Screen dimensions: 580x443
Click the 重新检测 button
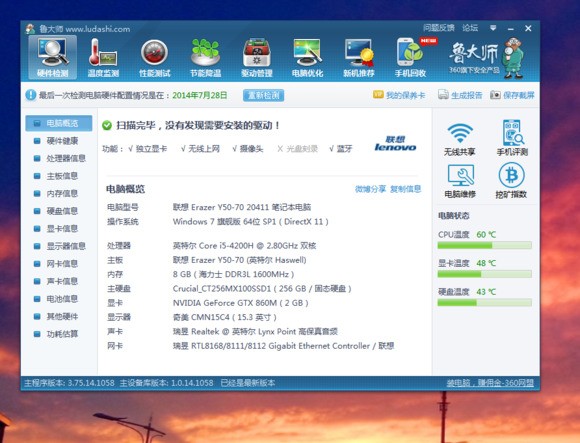tap(263, 95)
